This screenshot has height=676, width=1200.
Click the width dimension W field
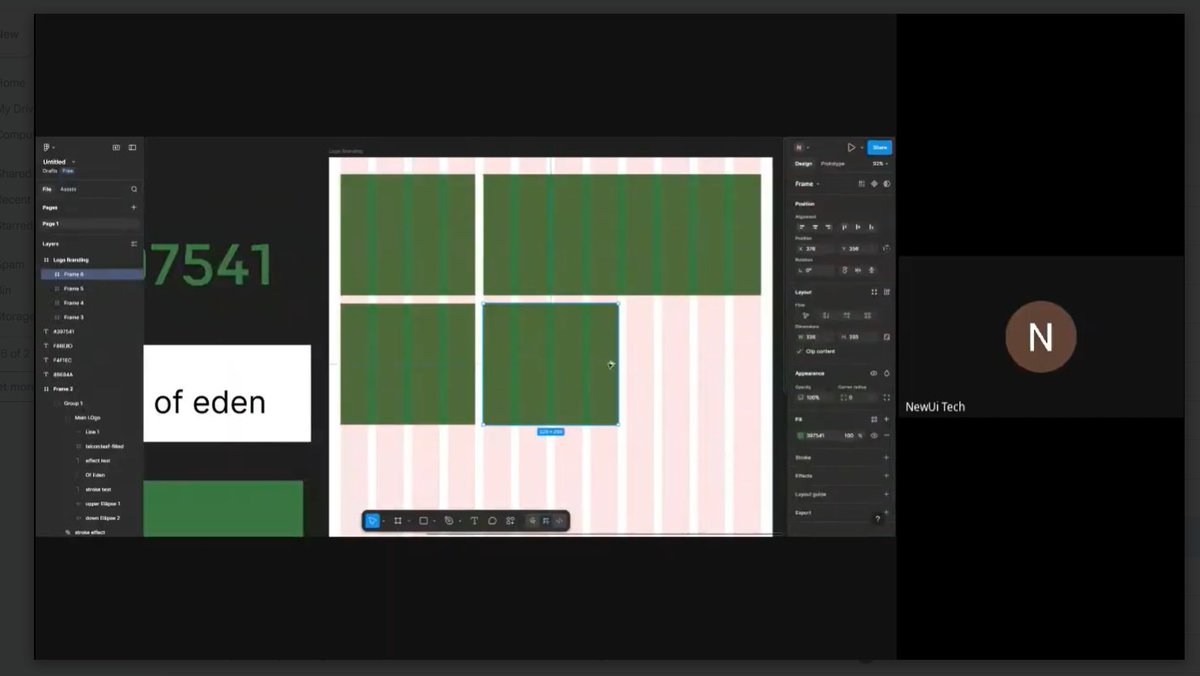815,337
